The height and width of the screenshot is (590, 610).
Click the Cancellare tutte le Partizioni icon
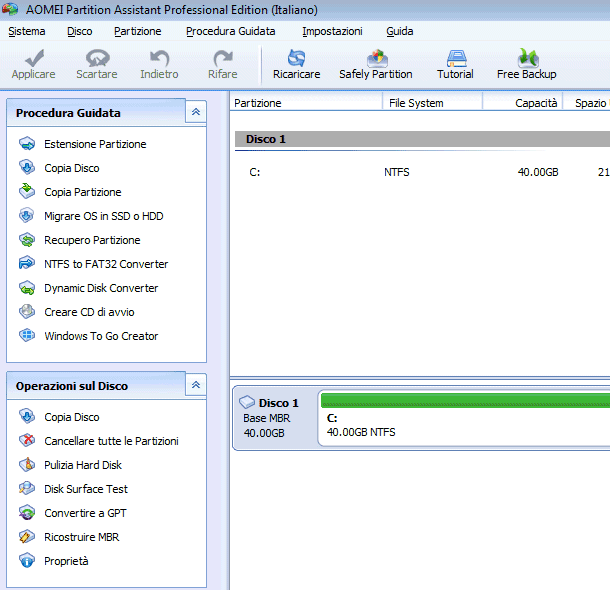27,440
